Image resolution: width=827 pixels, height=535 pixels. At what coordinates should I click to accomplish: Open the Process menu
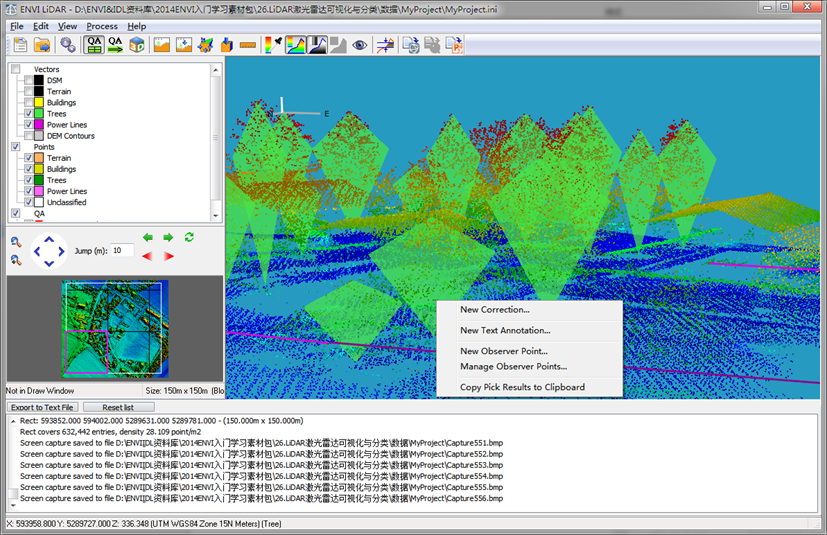pos(102,26)
